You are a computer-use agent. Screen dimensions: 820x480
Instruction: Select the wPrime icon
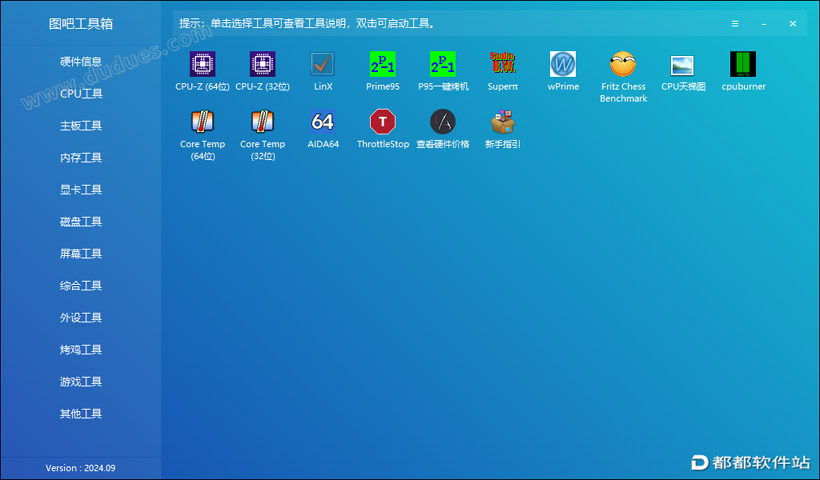click(x=563, y=64)
